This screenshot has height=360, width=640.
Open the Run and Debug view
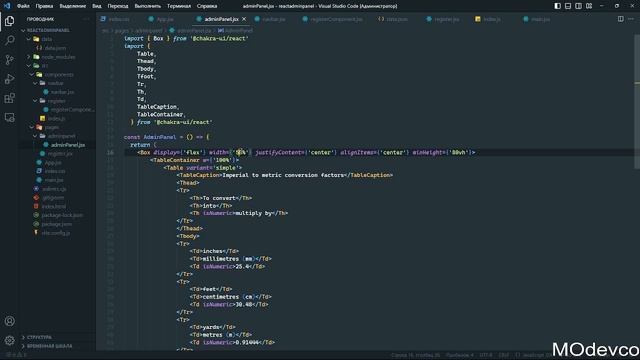[x=9, y=79]
